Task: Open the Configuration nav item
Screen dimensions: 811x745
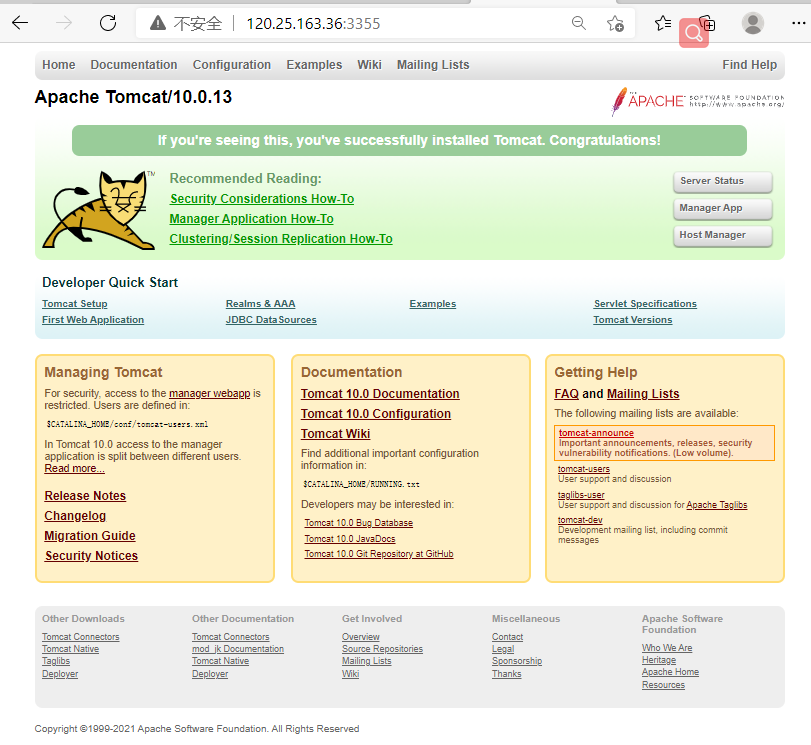Action: tap(232, 65)
